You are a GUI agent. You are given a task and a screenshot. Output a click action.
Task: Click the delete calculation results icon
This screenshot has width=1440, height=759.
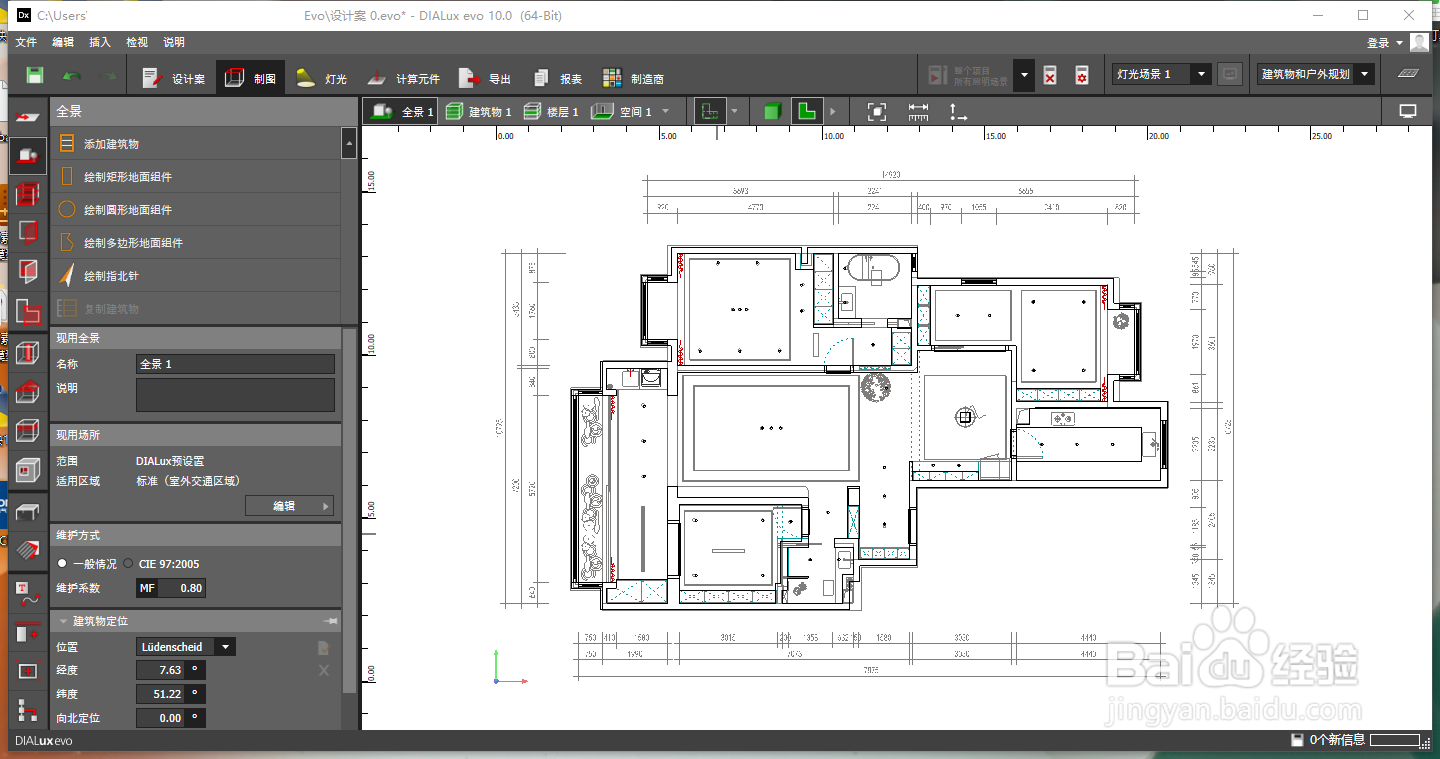tap(1050, 75)
